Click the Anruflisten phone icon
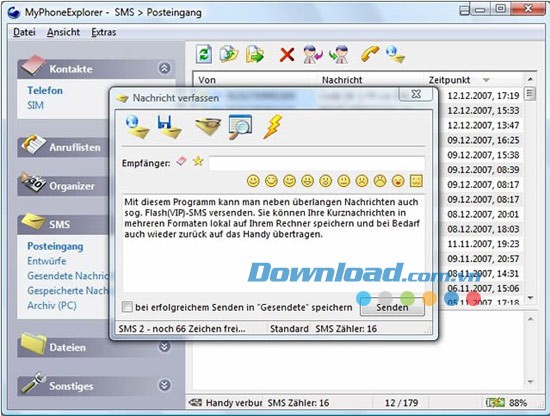Viewport: 550px width, 416px height. pos(33,145)
